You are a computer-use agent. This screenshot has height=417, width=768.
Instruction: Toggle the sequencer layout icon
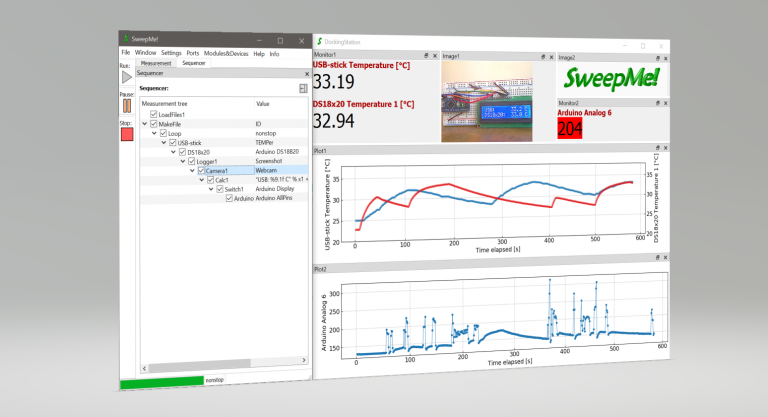click(303, 88)
